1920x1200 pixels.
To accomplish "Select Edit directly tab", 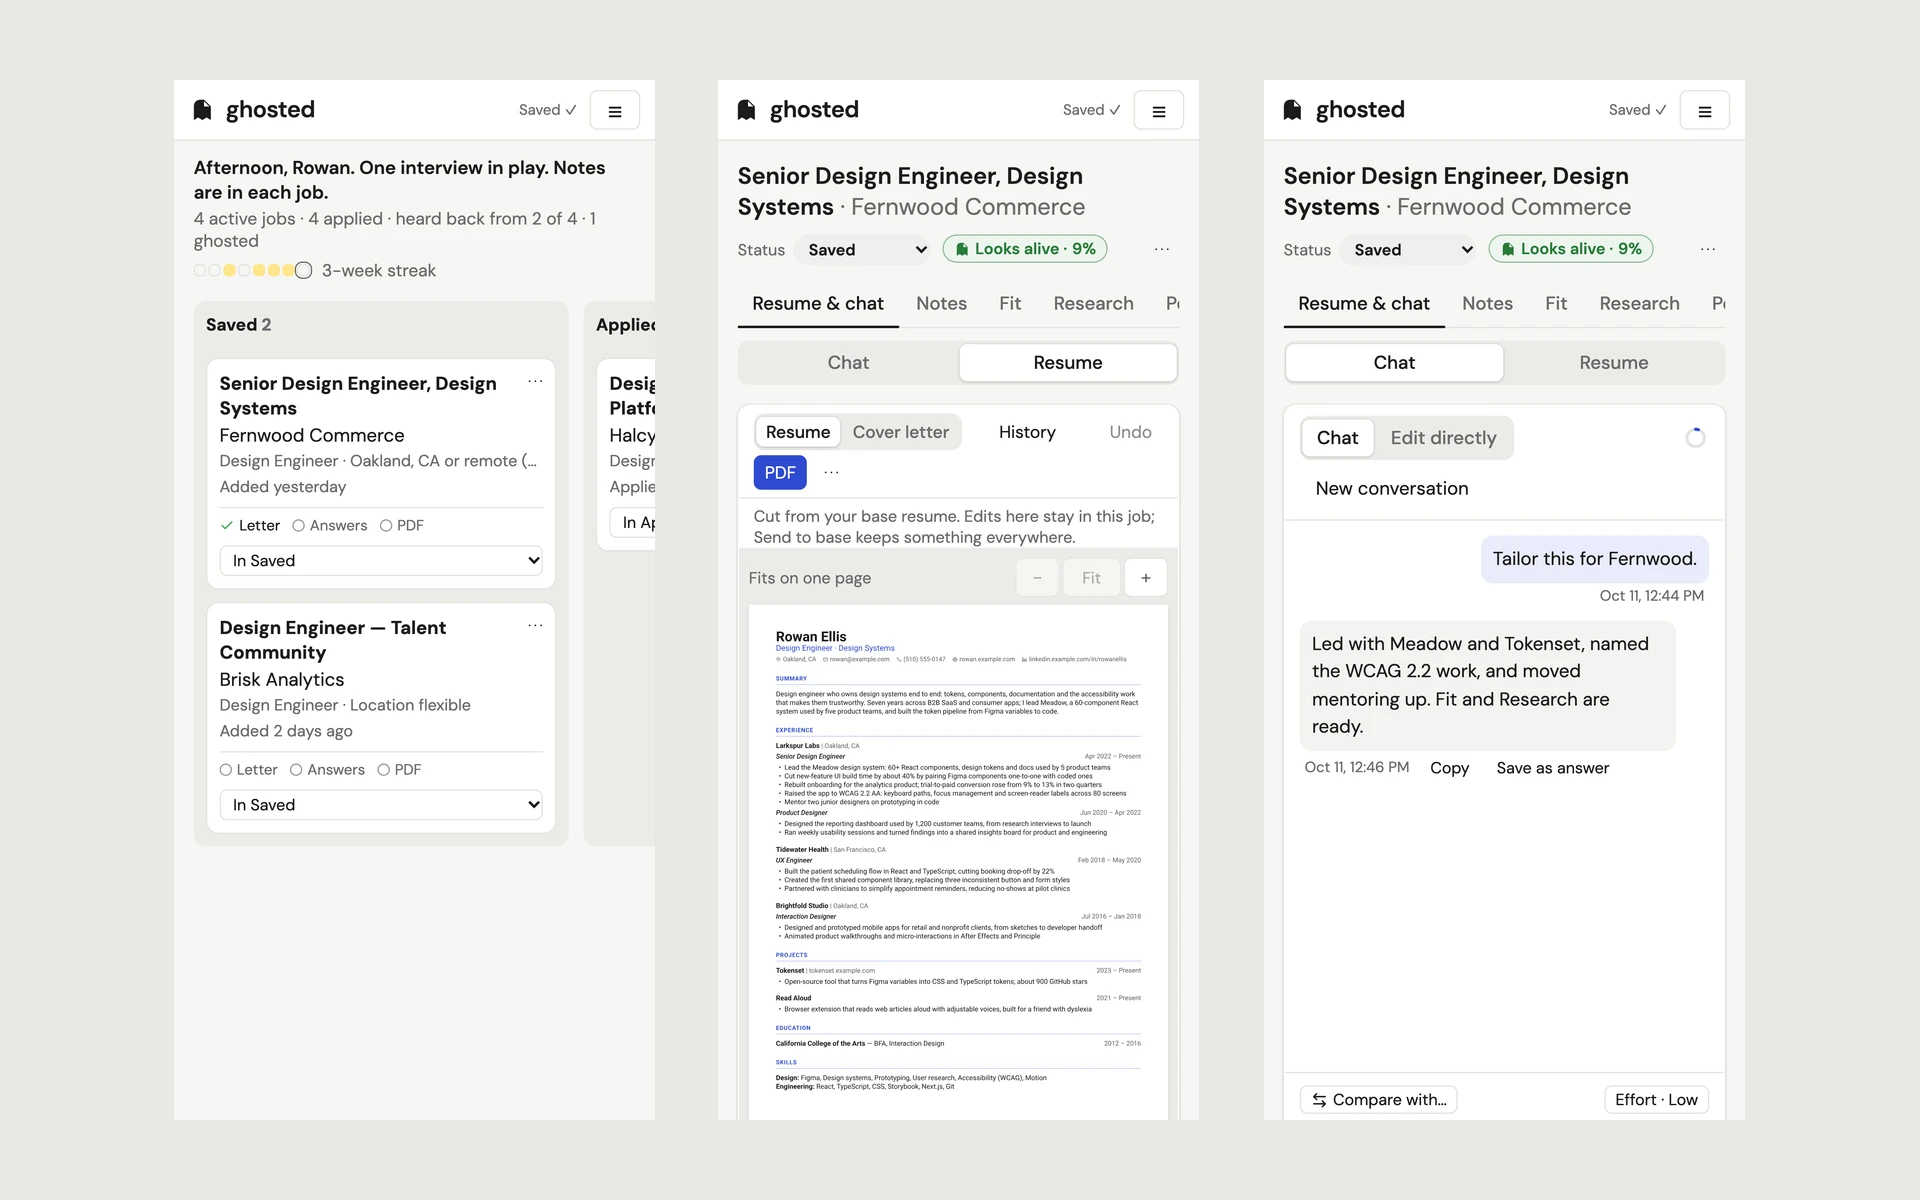I will 1443,438.
